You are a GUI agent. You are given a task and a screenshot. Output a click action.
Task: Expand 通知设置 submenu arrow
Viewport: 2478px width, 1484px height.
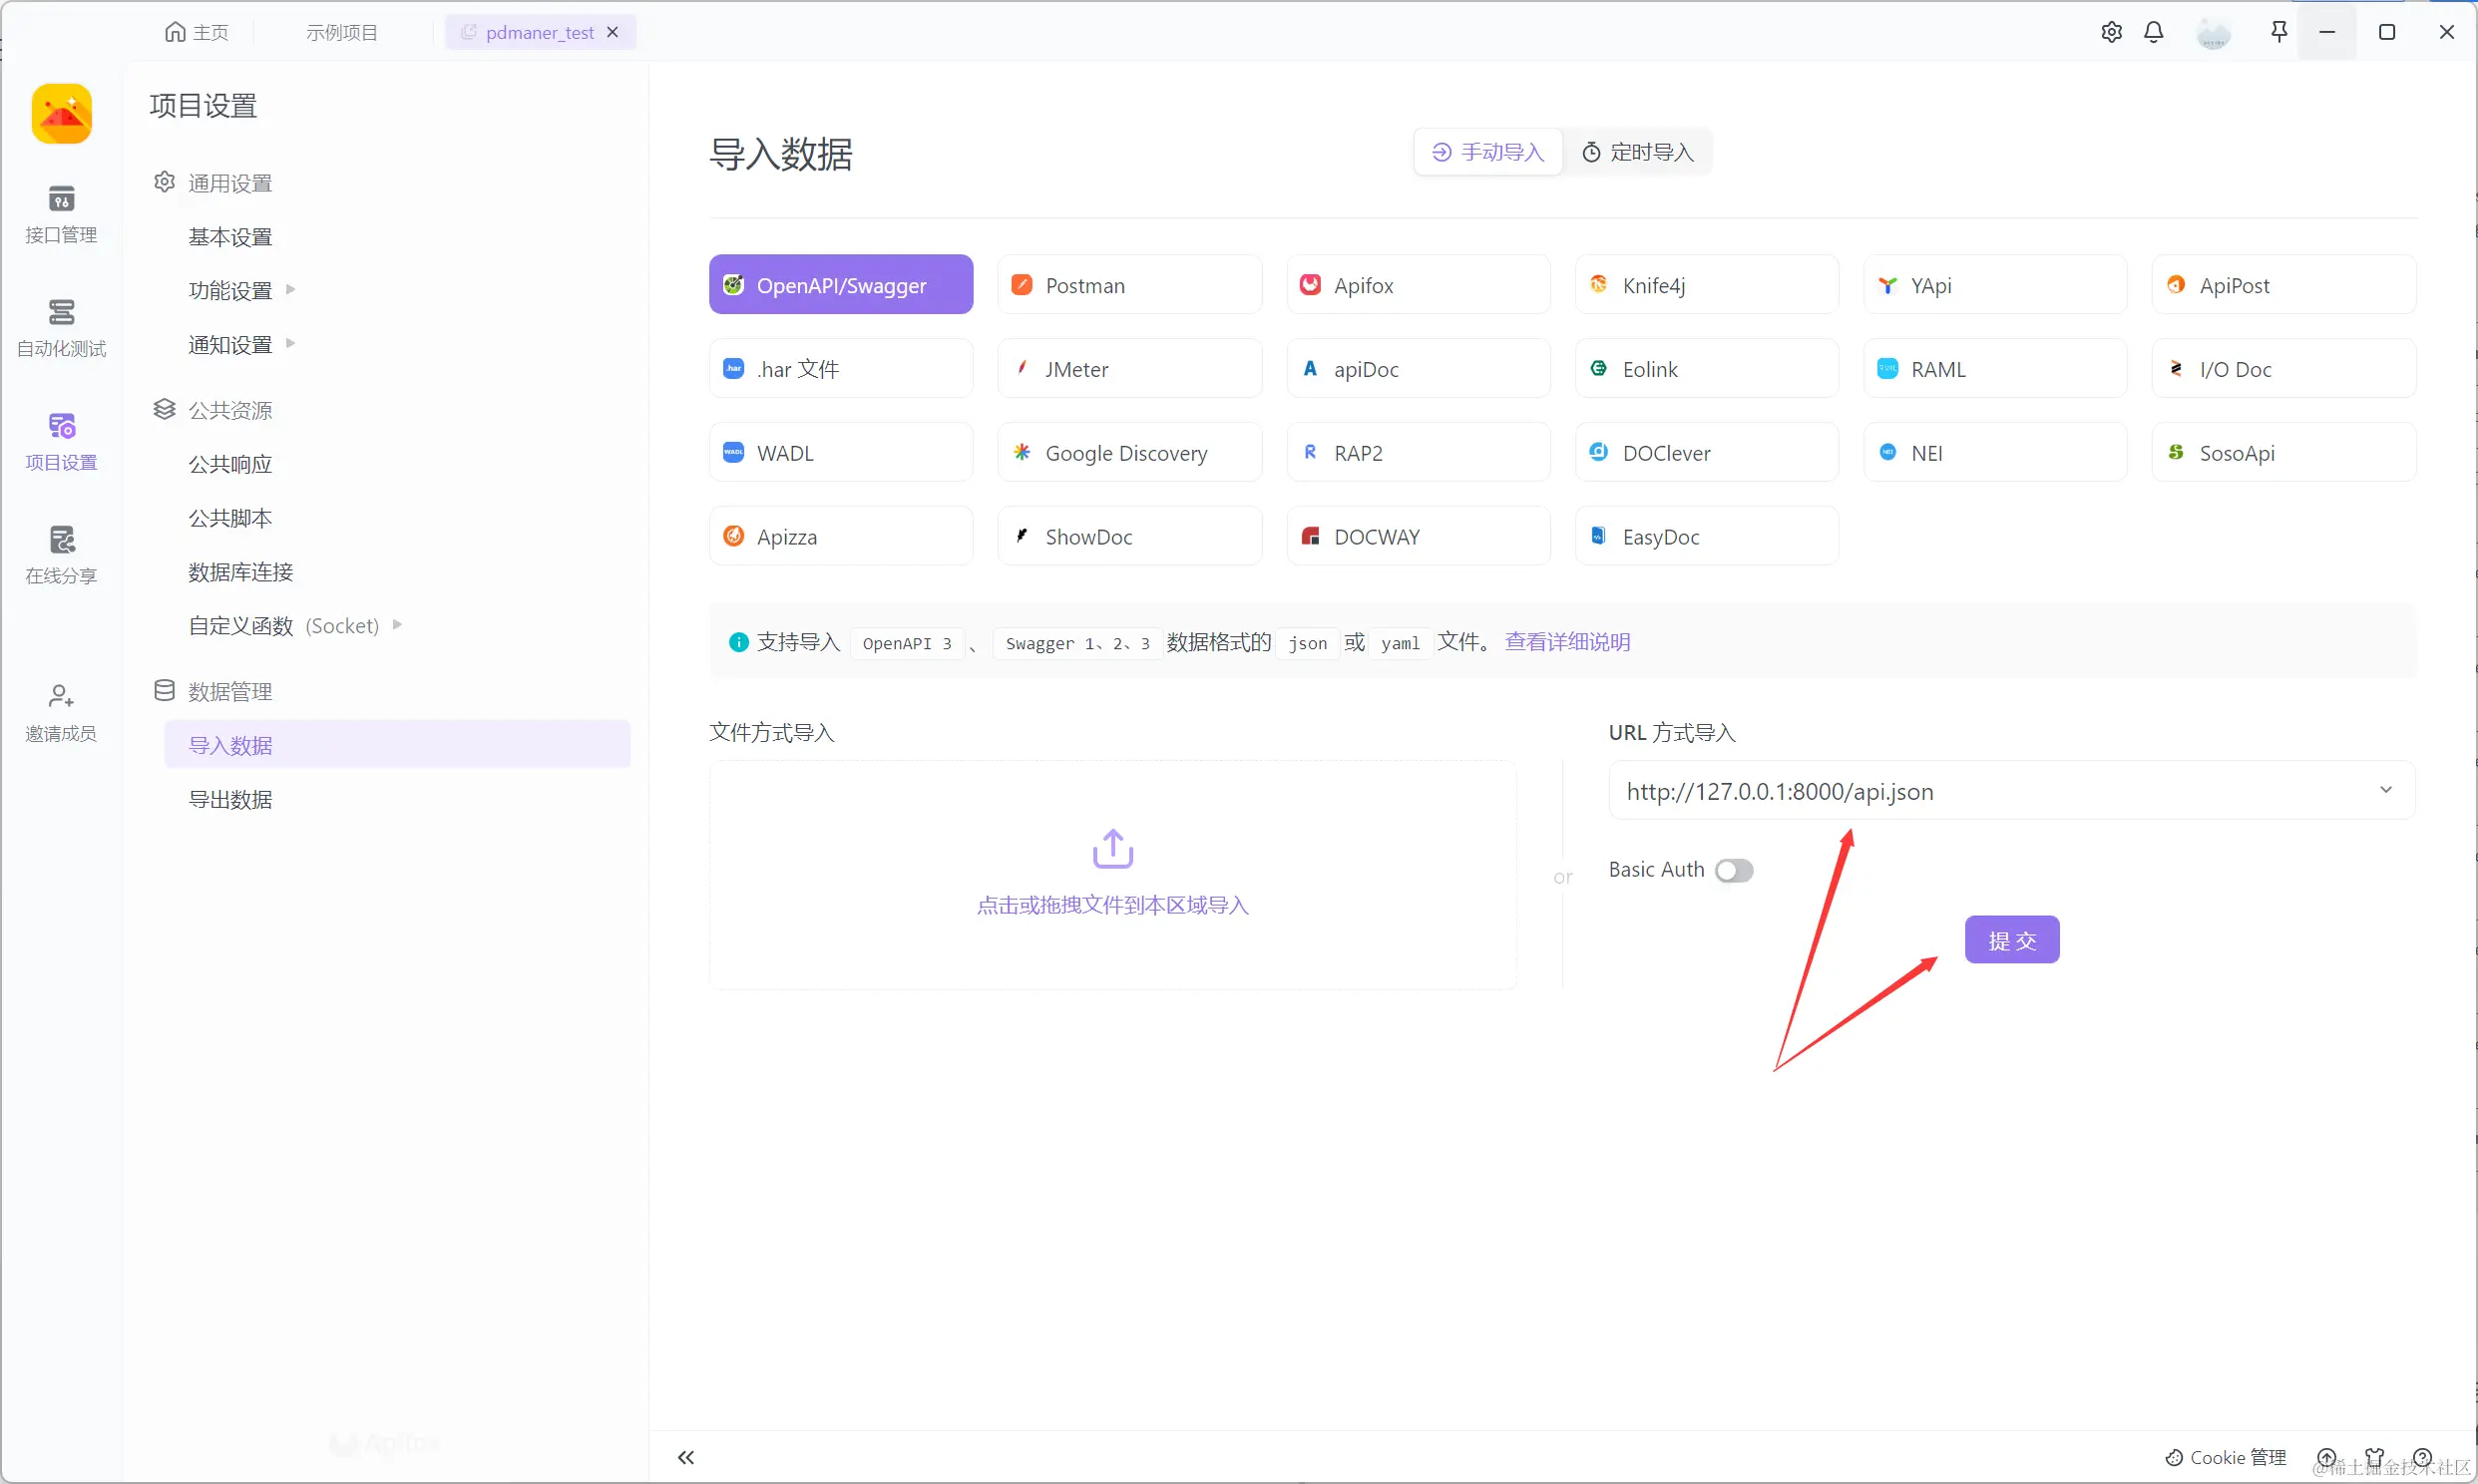point(291,343)
